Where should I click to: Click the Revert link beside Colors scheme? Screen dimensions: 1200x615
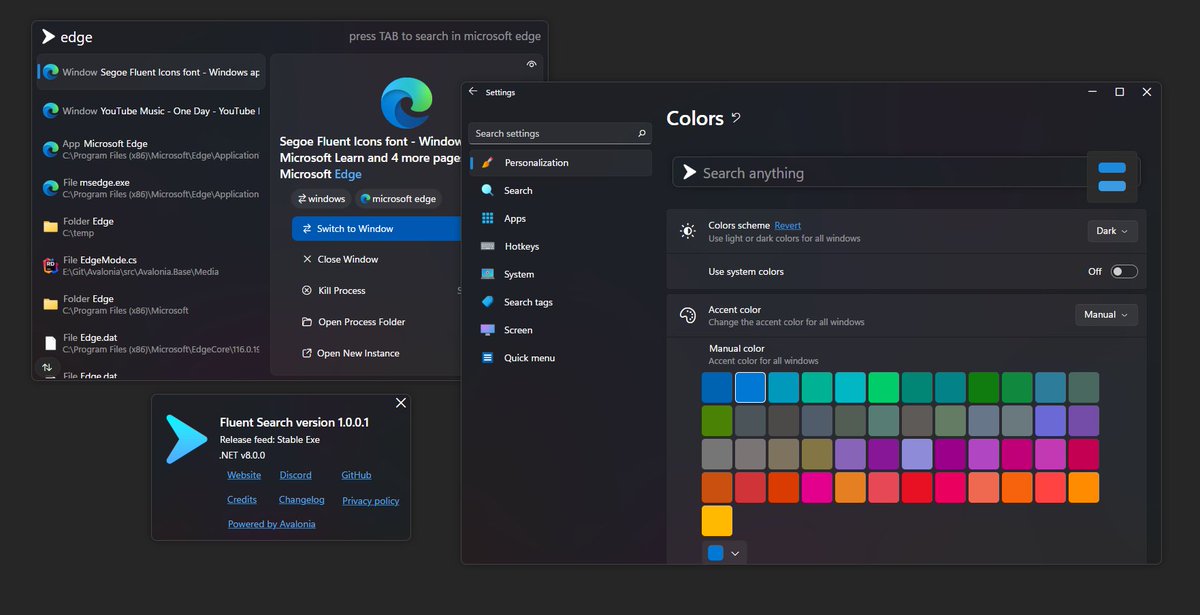788,226
